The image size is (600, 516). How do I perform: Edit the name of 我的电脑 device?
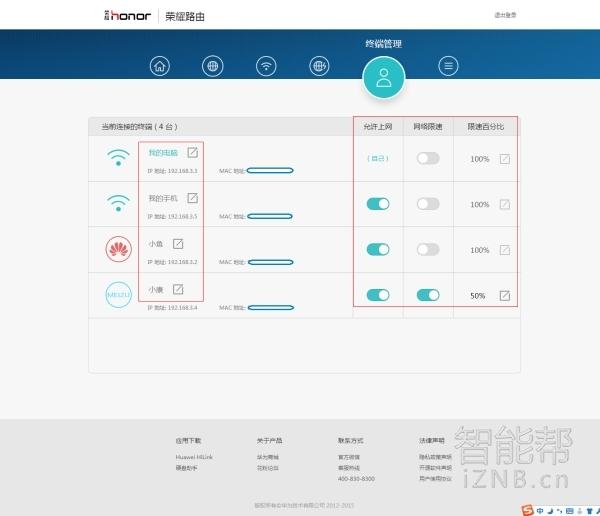click(x=192, y=152)
